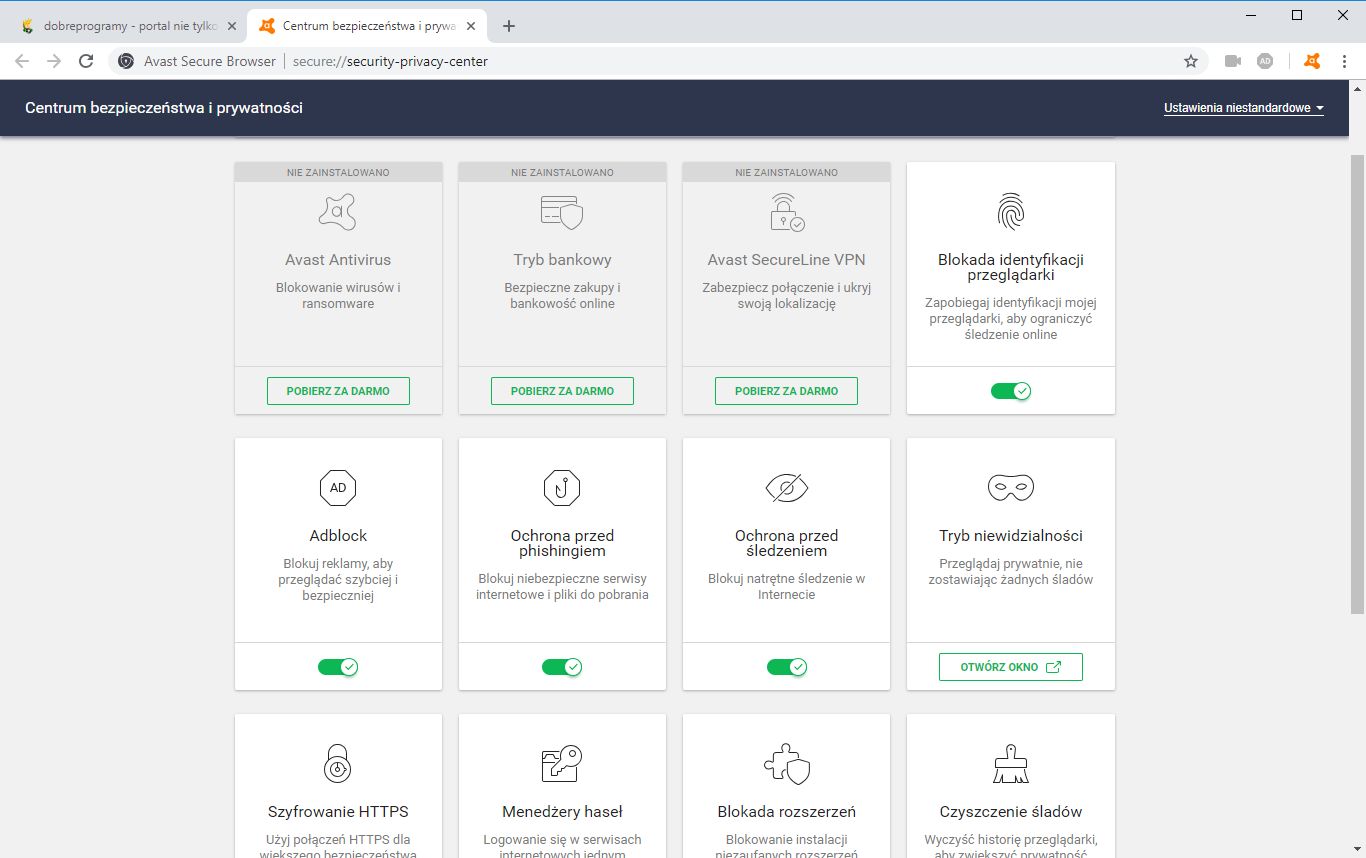Click the Avast Antivirus card icon
The height and width of the screenshot is (858, 1366).
pyautogui.click(x=338, y=212)
